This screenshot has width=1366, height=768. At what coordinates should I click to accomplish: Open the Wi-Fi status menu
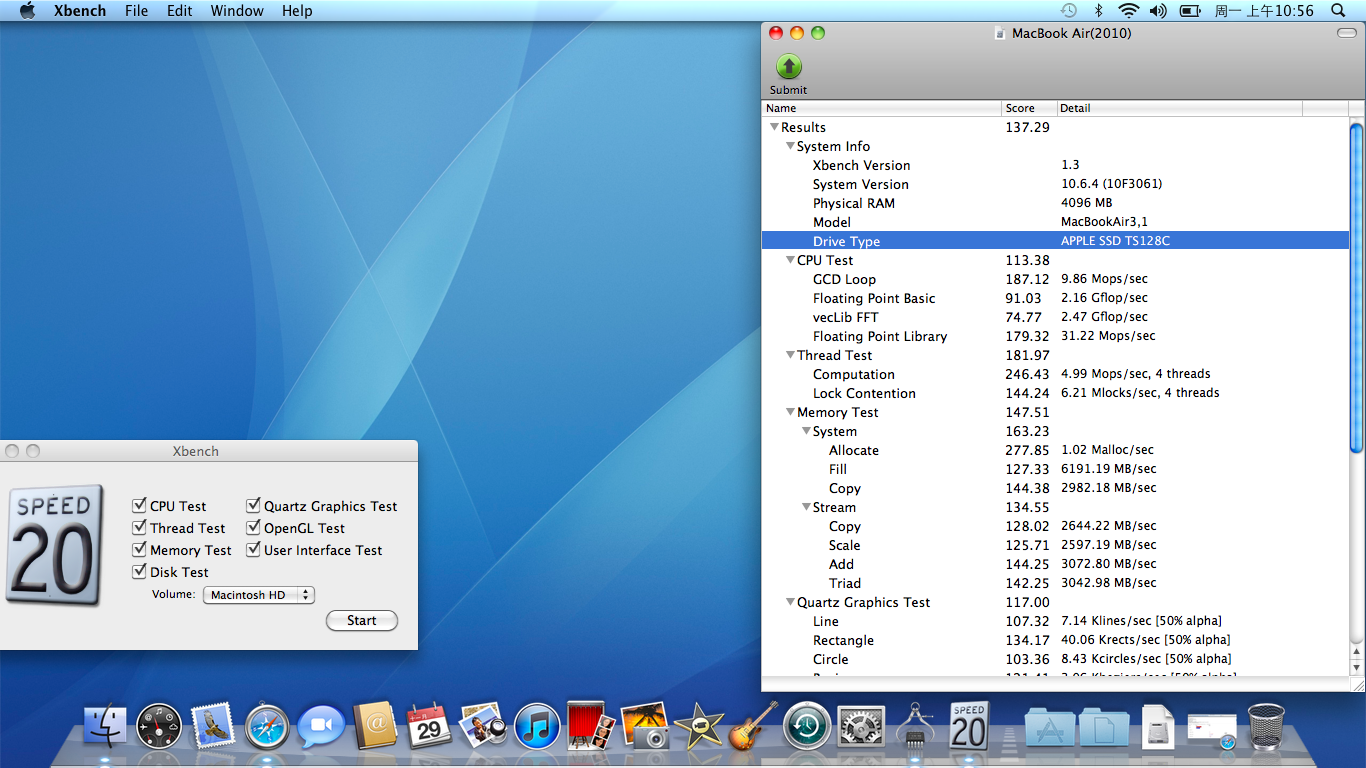[x=1129, y=11]
